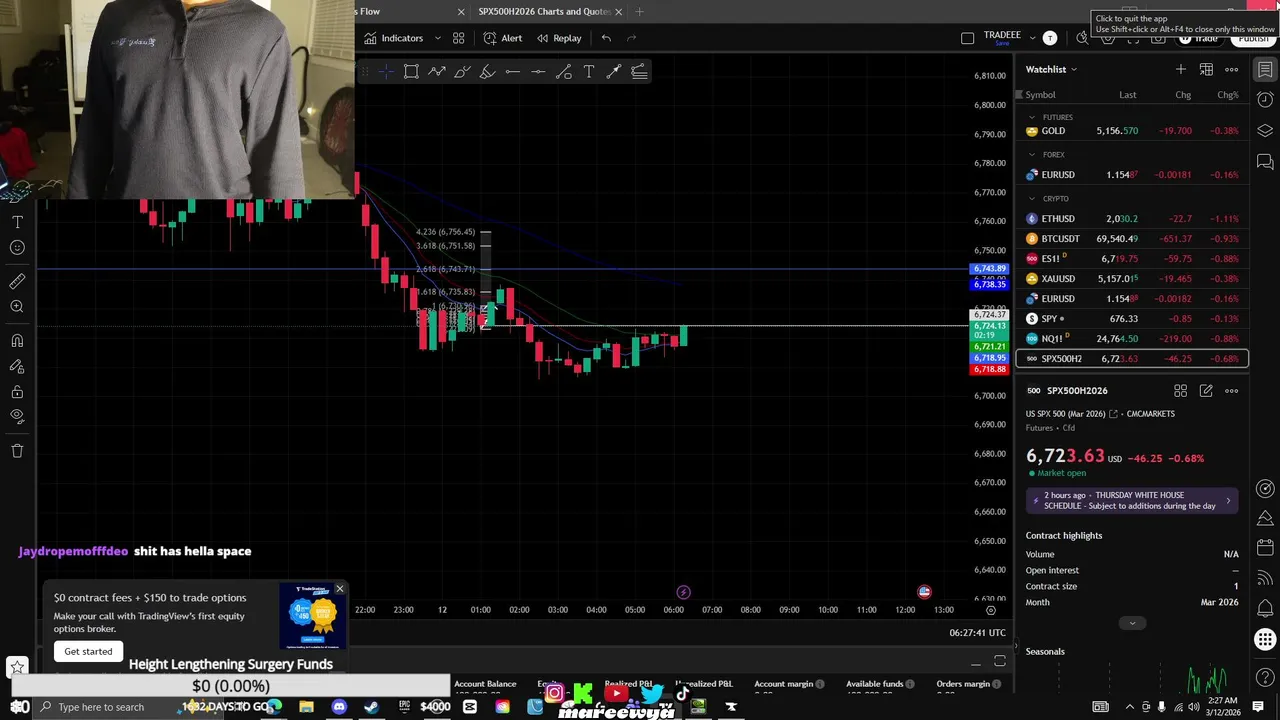Collapse the FUTURES watchlist section
The height and width of the screenshot is (720, 1280).
click(1032, 117)
